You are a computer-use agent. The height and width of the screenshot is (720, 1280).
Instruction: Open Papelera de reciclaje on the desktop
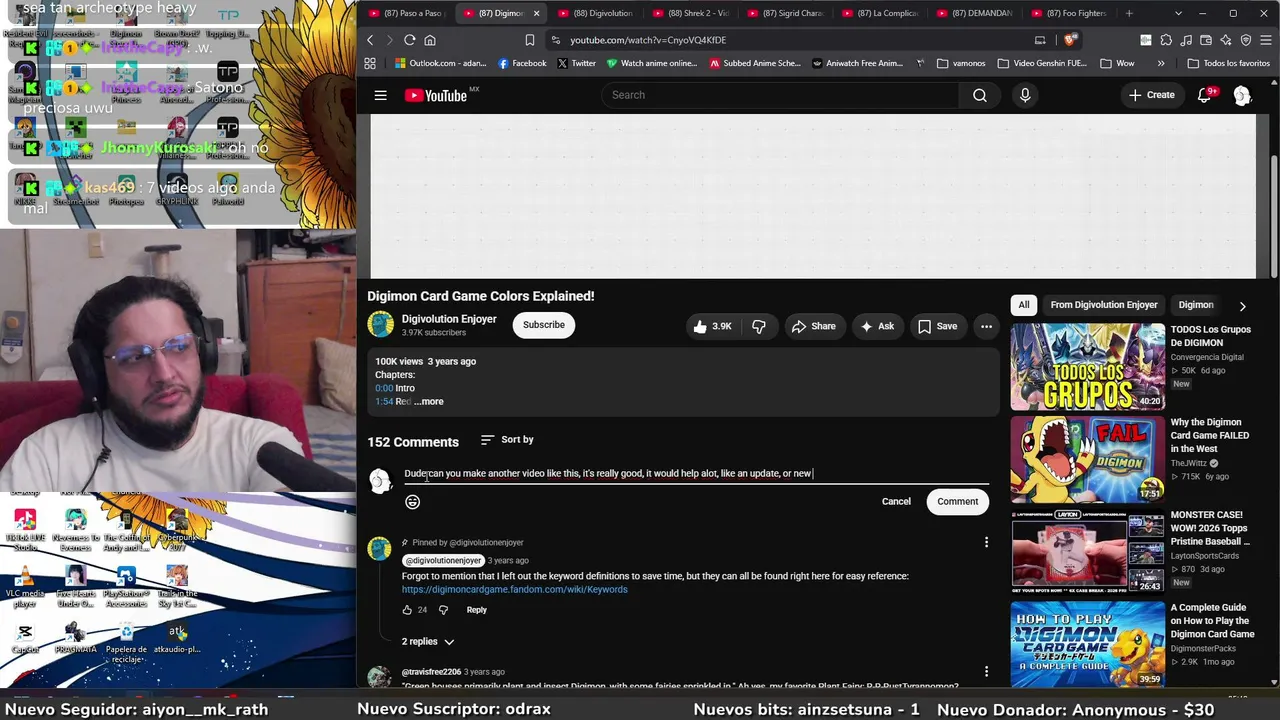point(126,640)
